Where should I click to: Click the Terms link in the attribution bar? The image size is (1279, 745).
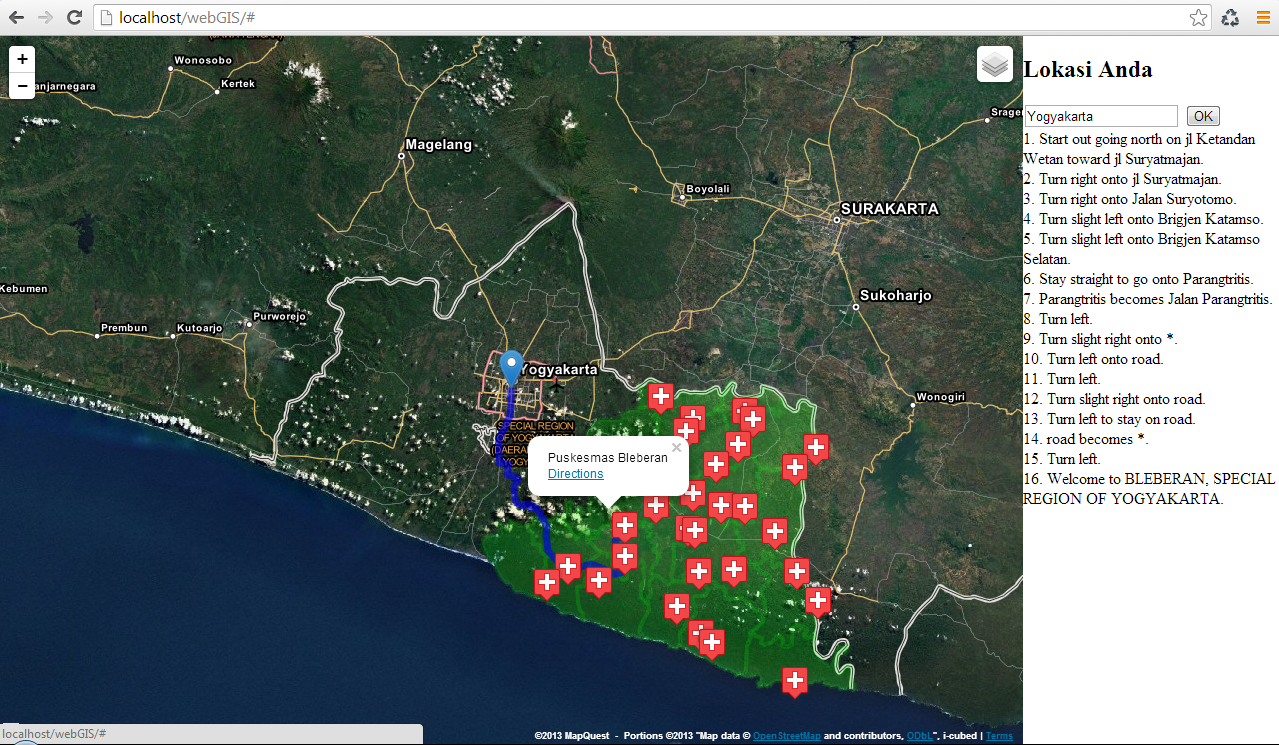pyautogui.click(x=999, y=735)
